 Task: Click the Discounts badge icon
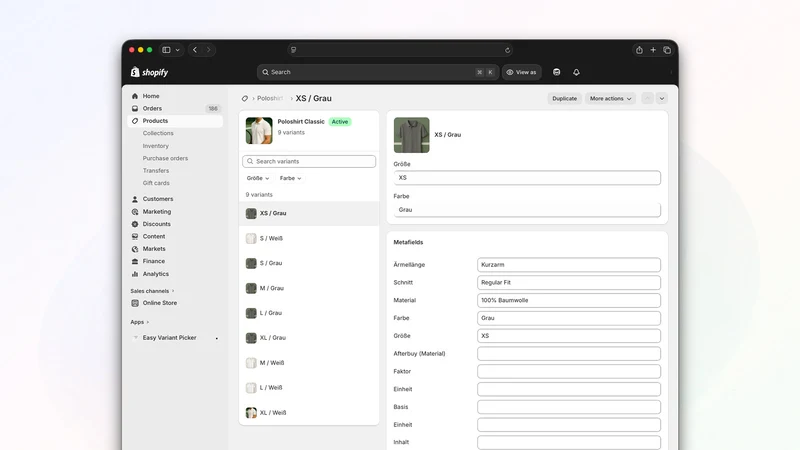click(135, 224)
